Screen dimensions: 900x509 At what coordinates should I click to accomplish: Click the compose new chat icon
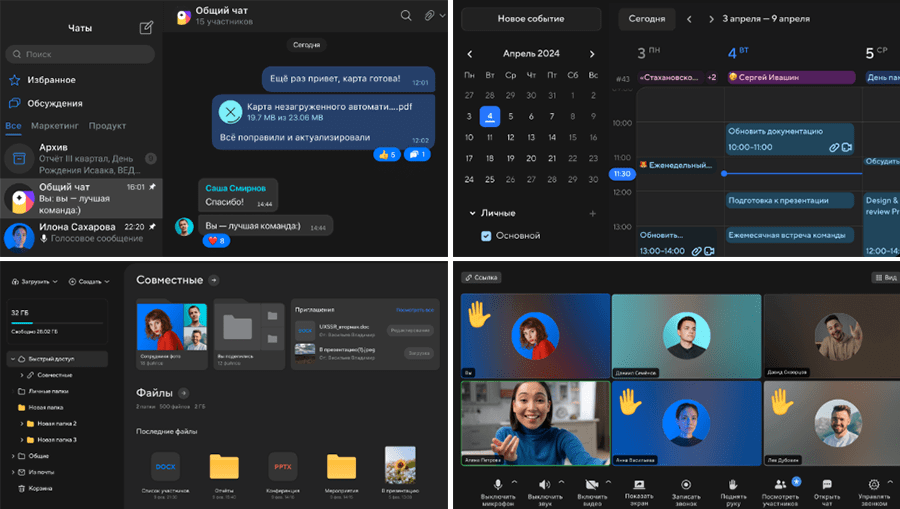click(x=146, y=28)
